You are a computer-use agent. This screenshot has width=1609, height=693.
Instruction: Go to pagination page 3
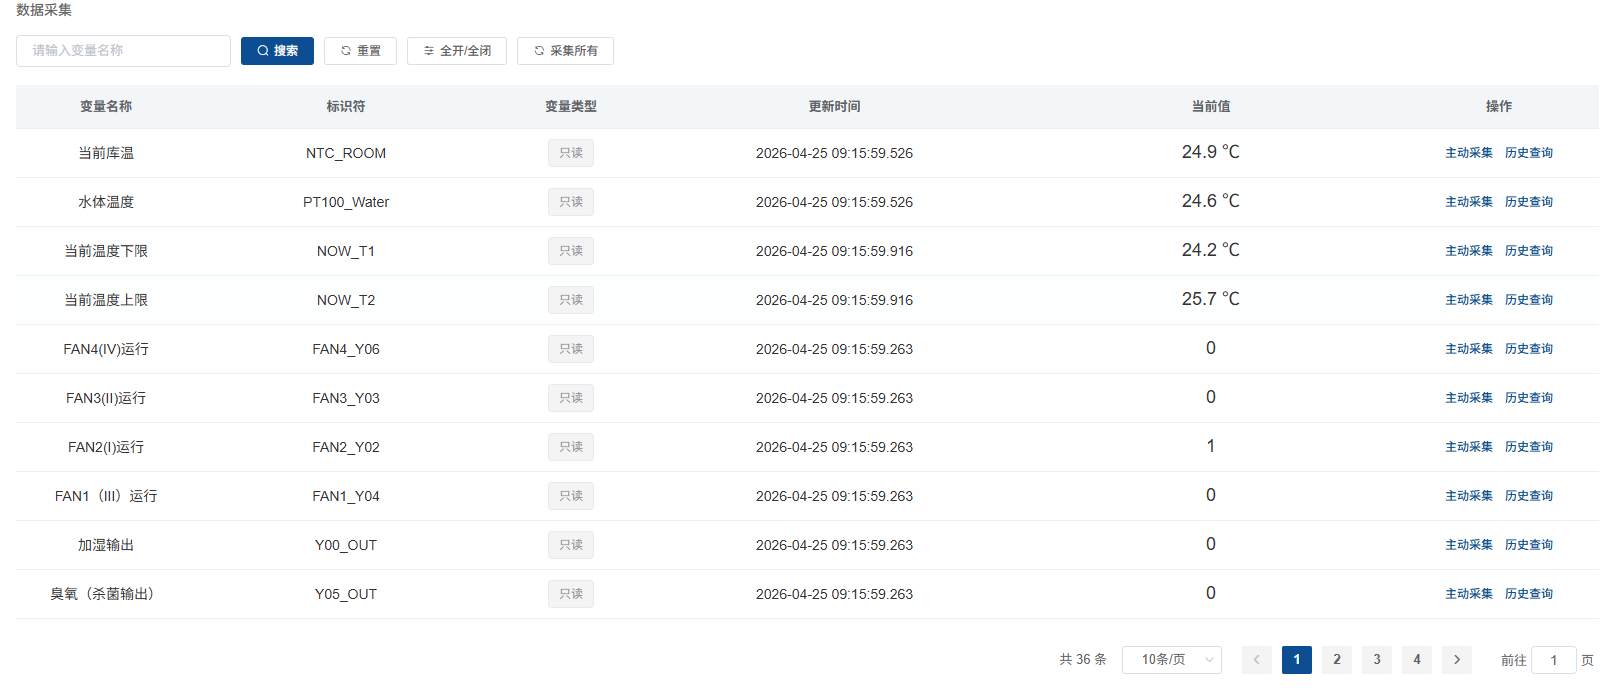pos(1377,660)
